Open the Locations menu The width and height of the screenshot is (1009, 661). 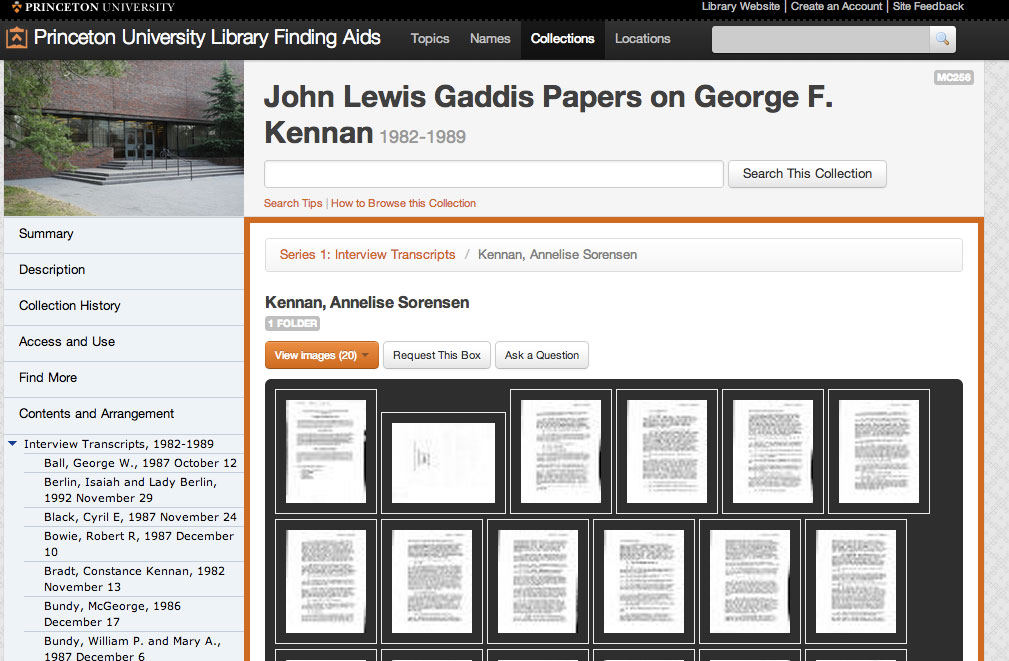point(642,39)
